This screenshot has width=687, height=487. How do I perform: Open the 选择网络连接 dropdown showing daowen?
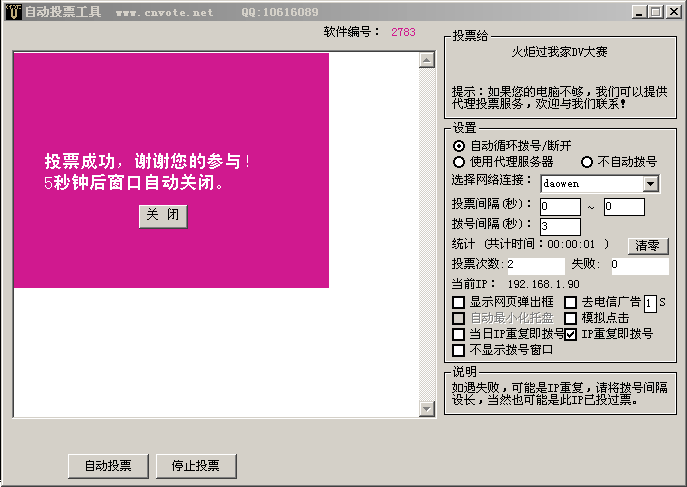point(650,184)
